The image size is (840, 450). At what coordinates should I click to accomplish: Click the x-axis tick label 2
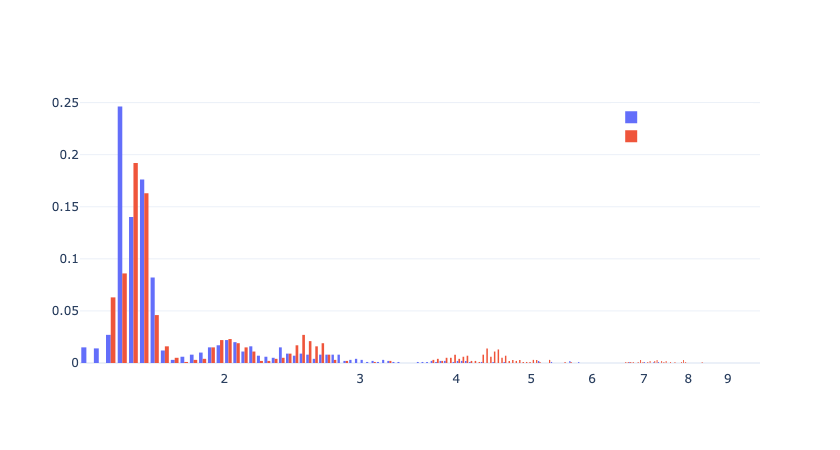click(x=224, y=379)
